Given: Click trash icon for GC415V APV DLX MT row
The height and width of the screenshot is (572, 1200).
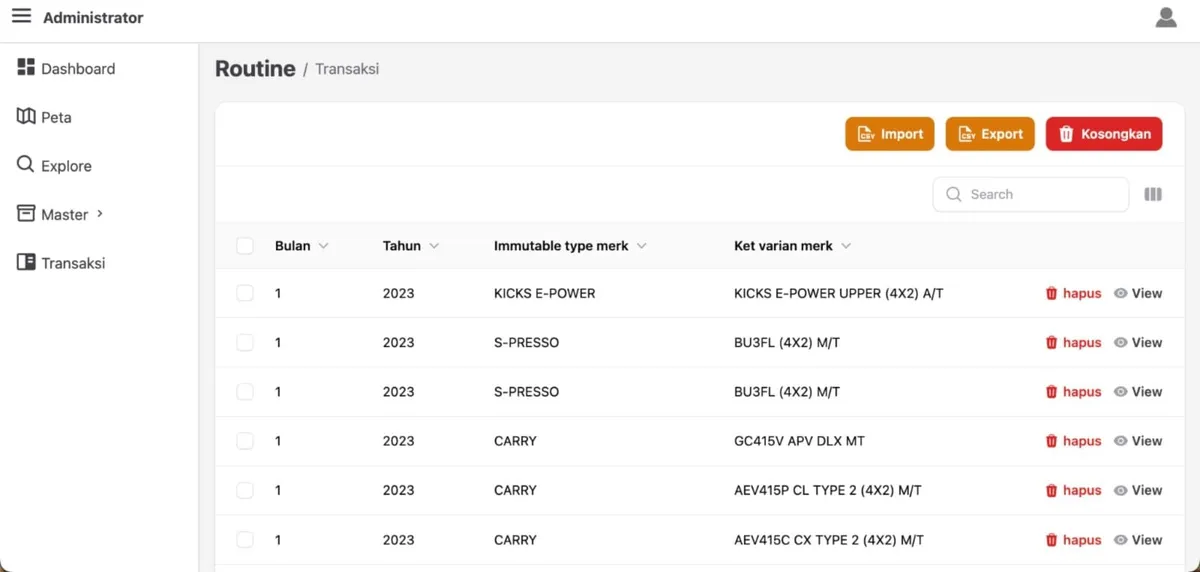Looking at the screenshot, I should 1051,441.
